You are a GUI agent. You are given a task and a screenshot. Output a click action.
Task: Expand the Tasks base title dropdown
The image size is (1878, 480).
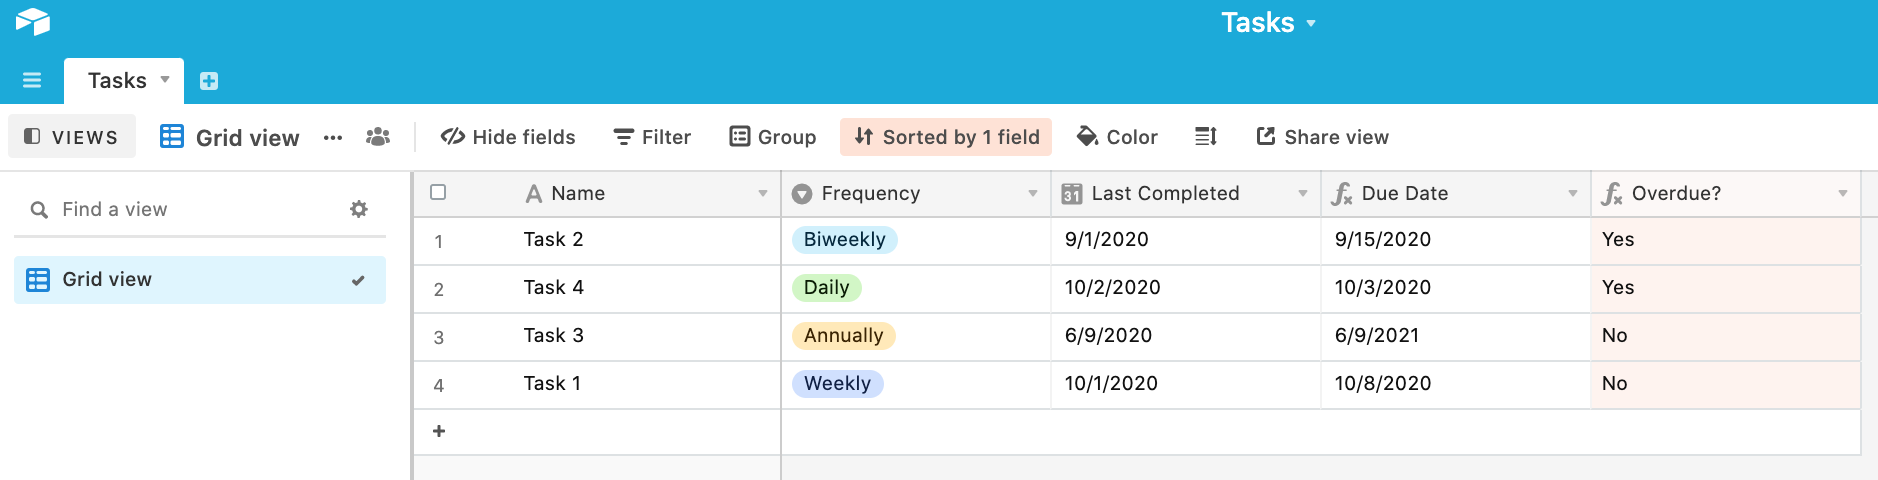pos(1268,22)
